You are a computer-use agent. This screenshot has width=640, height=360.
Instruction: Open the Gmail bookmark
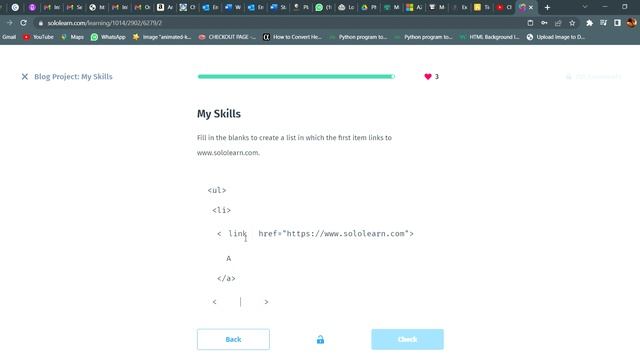[x=8, y=37]
